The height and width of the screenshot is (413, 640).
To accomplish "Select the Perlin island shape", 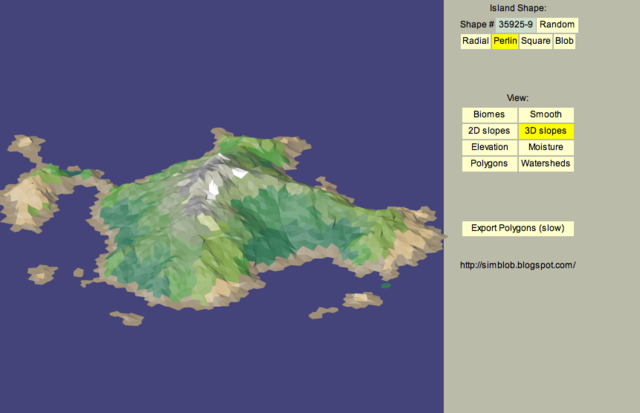I will point(505,41).
